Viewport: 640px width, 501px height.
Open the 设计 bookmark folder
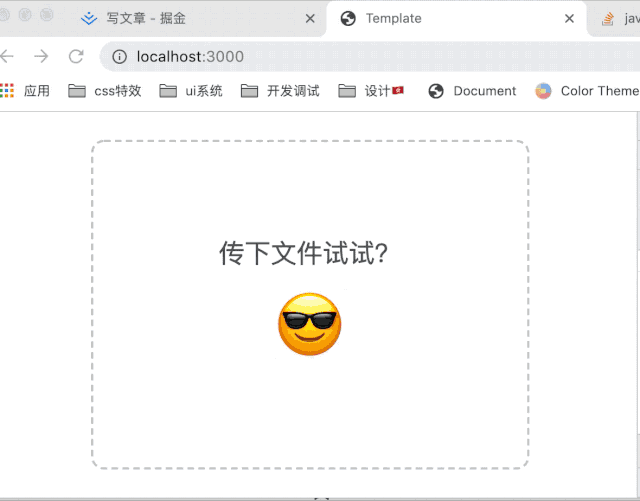(371, 91)
